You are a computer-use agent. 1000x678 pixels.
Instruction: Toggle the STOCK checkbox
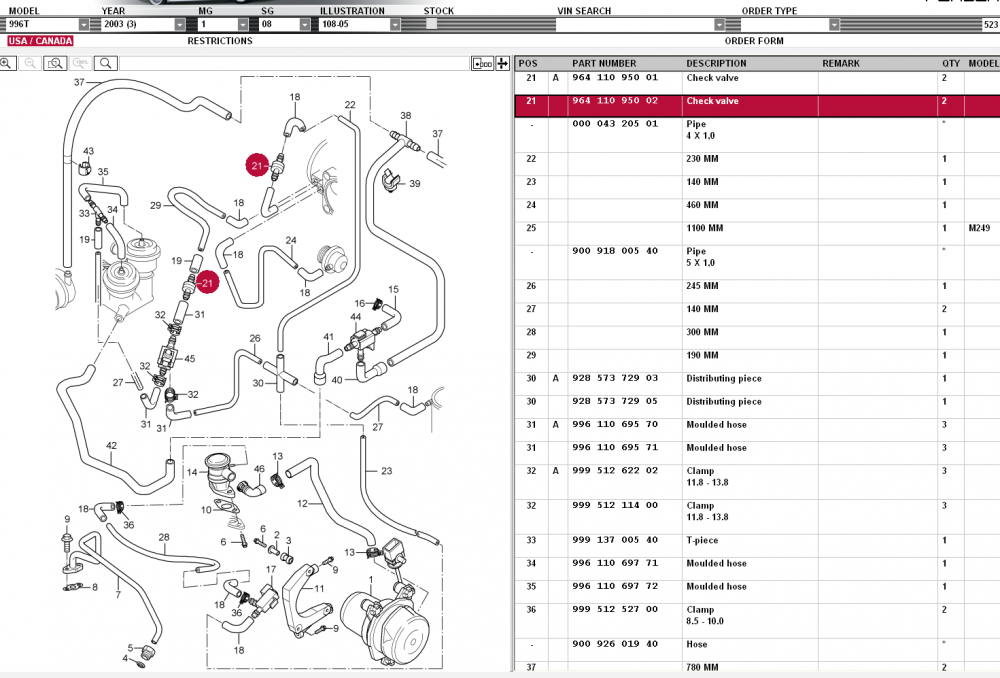(x=431, y=24)
